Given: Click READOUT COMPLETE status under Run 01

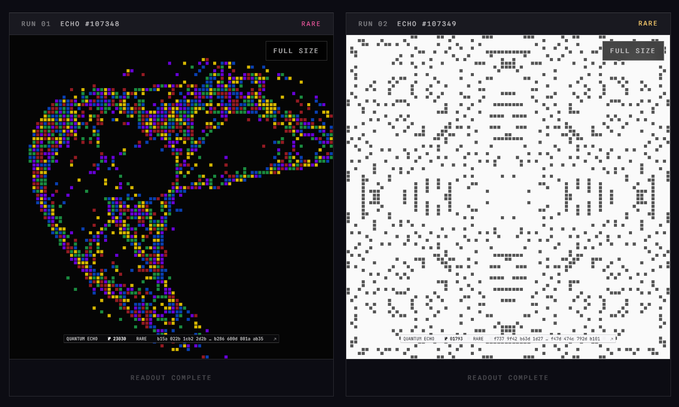Looking at the screenshot, I should pos(171,378).
